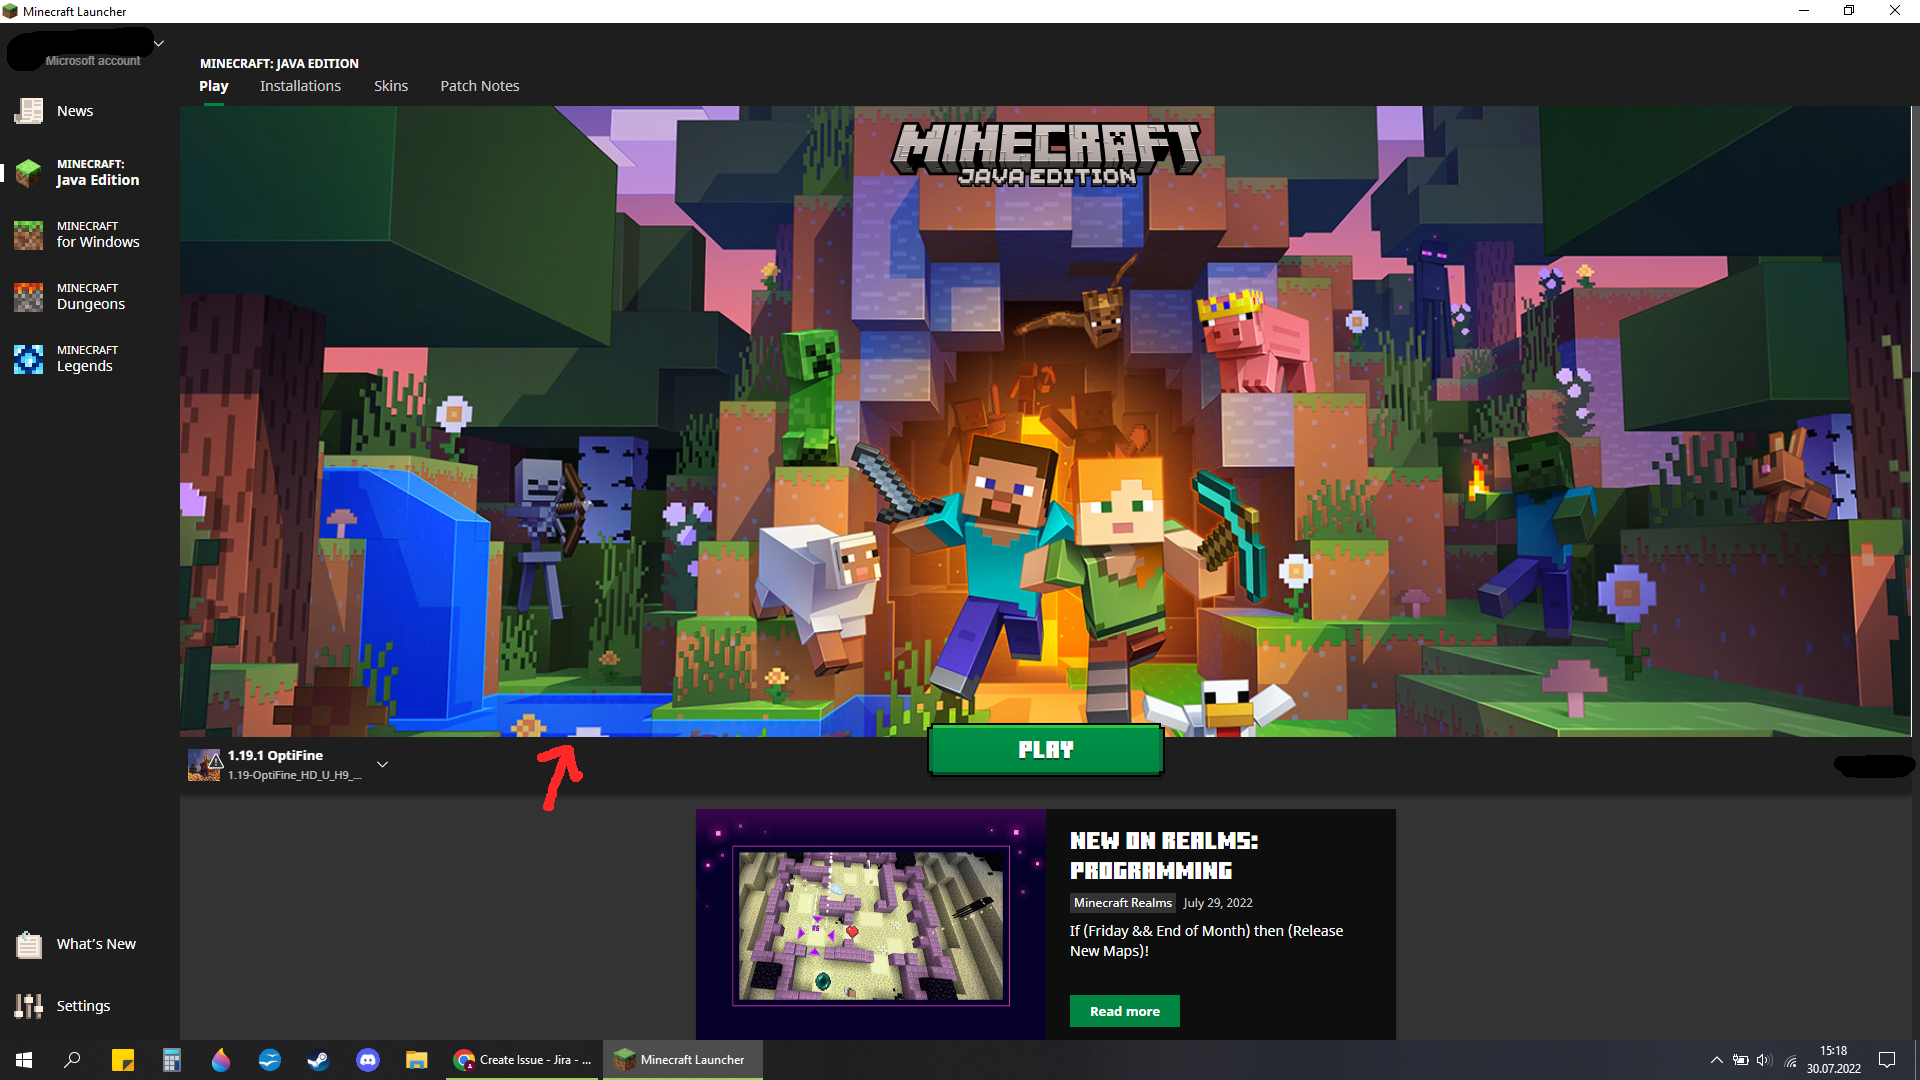Open the Patch Notes tab
The width and height of the screenshot is (1920, 1080).
tap(479, 86)
